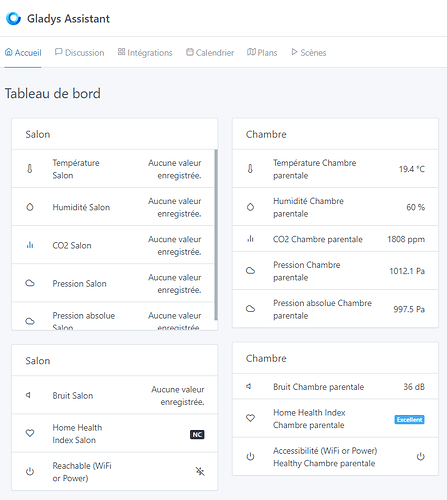Open the Scènes tab
The image size is (447, 500).
point(309,53)
